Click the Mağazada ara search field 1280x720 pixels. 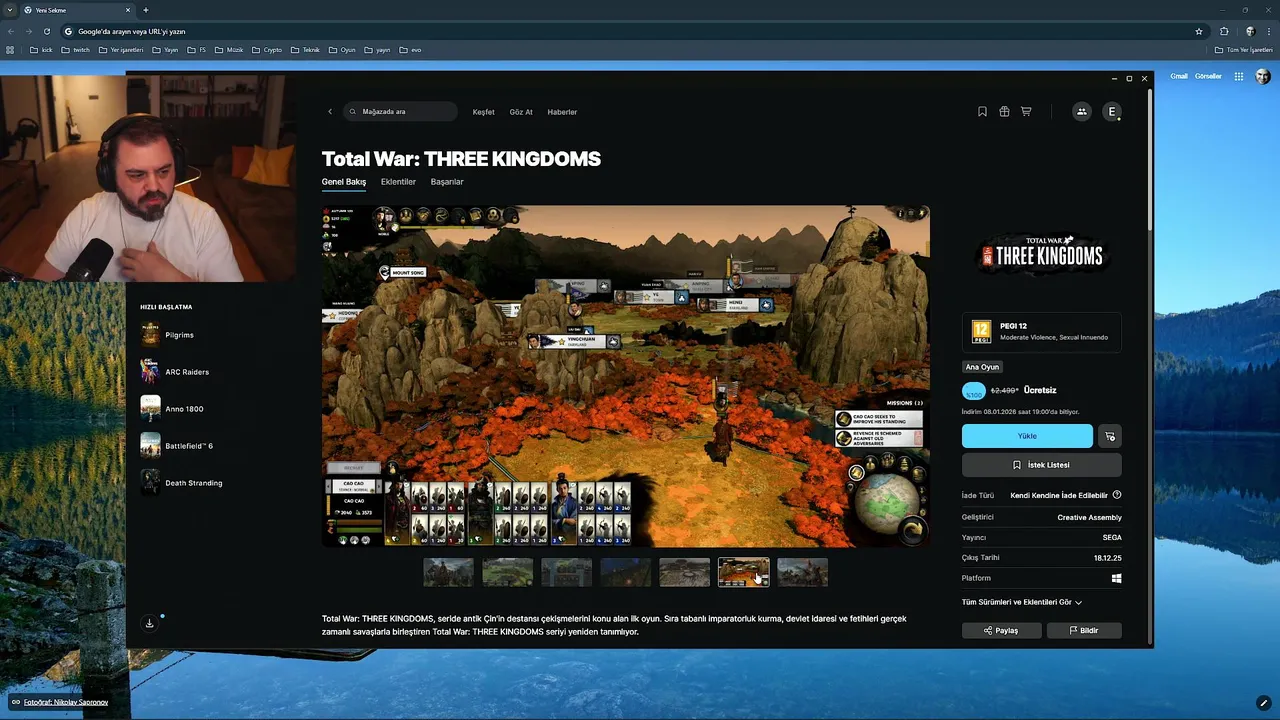point(400,112)
